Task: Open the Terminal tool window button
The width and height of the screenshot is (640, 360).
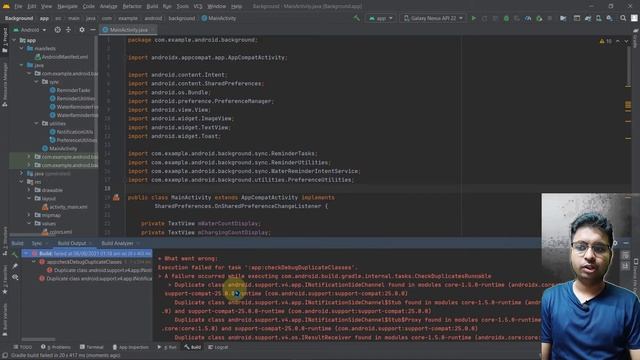Action: tap(92, 347)
